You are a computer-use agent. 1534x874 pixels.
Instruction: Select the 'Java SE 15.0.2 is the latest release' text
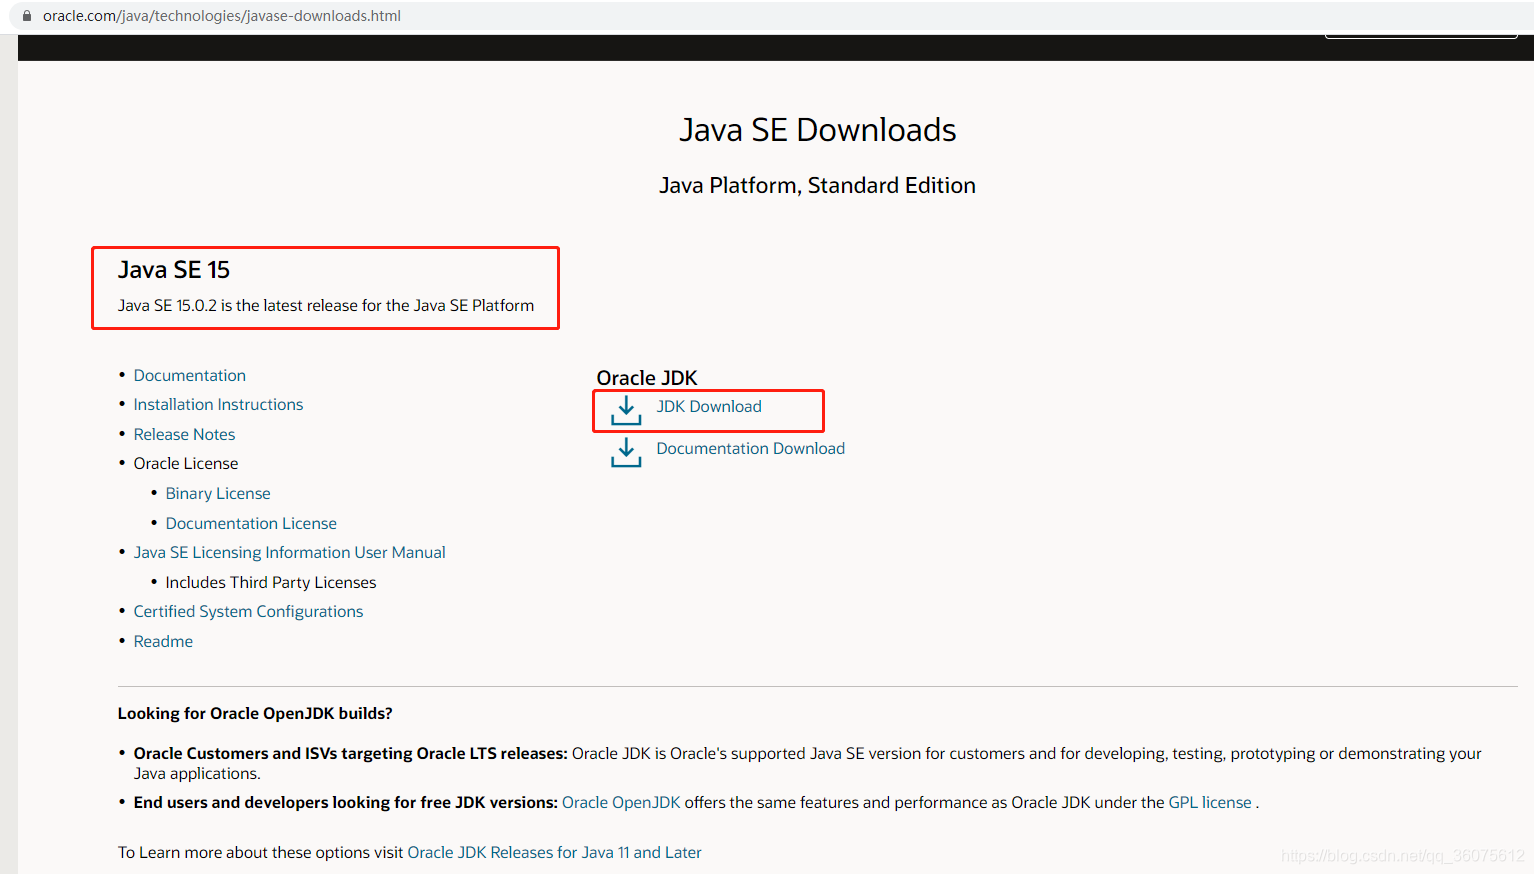point(326,305)
